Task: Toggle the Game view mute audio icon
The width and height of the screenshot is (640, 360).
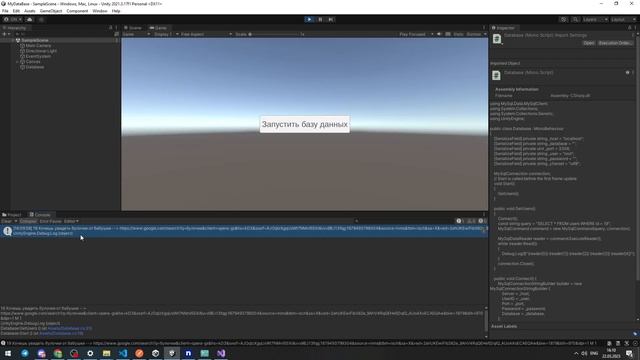Action: coord(439,34)
